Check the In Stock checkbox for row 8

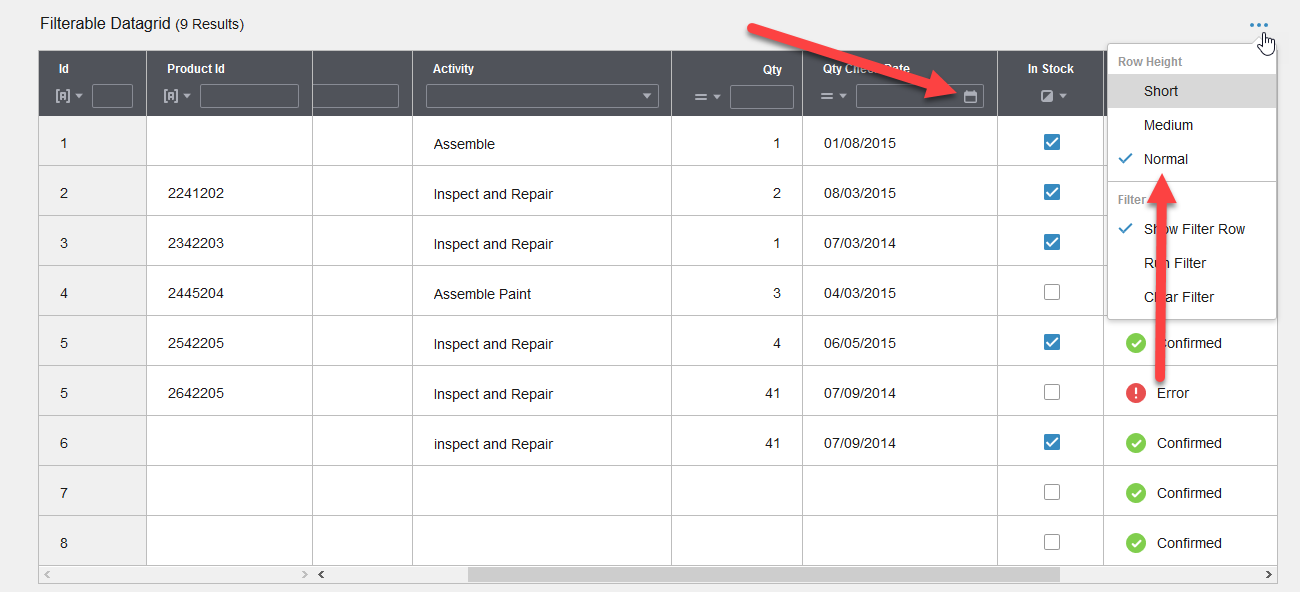point(1051,542)
